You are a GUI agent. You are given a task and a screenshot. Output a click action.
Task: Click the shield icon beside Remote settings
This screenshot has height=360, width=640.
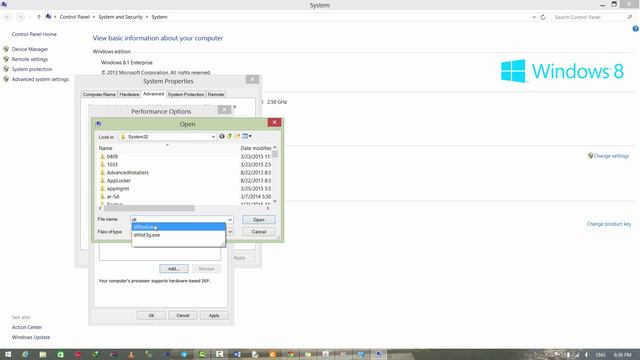[x=6, y=59]
